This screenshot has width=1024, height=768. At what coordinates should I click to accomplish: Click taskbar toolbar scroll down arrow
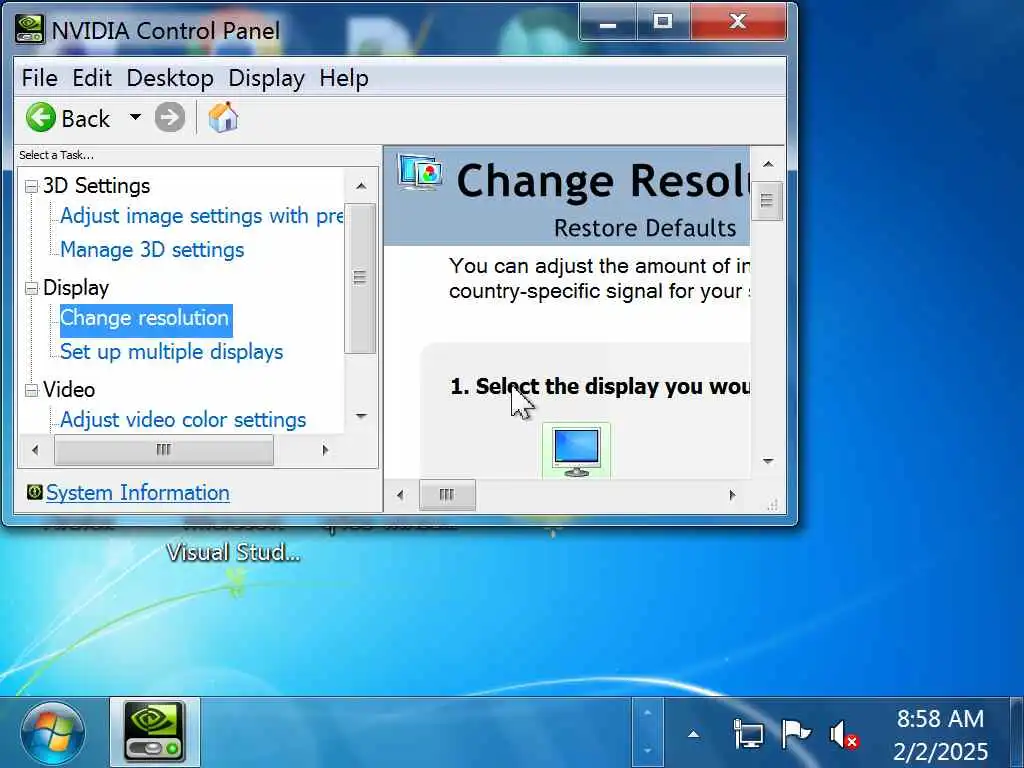(648, 752)
